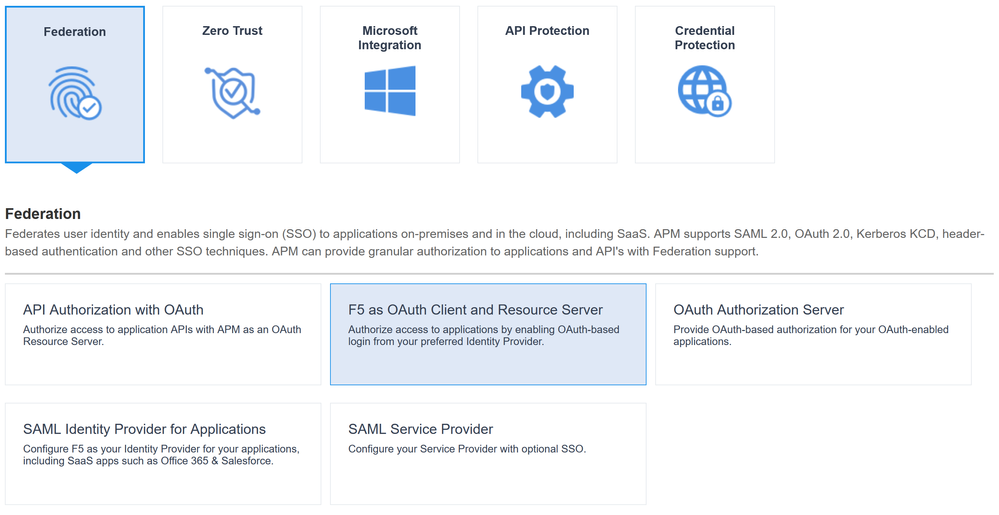Switch to the Zero Trust tab
Viewport: 999px width, 515px height.
pyautogui.click(x=232, y=31)
